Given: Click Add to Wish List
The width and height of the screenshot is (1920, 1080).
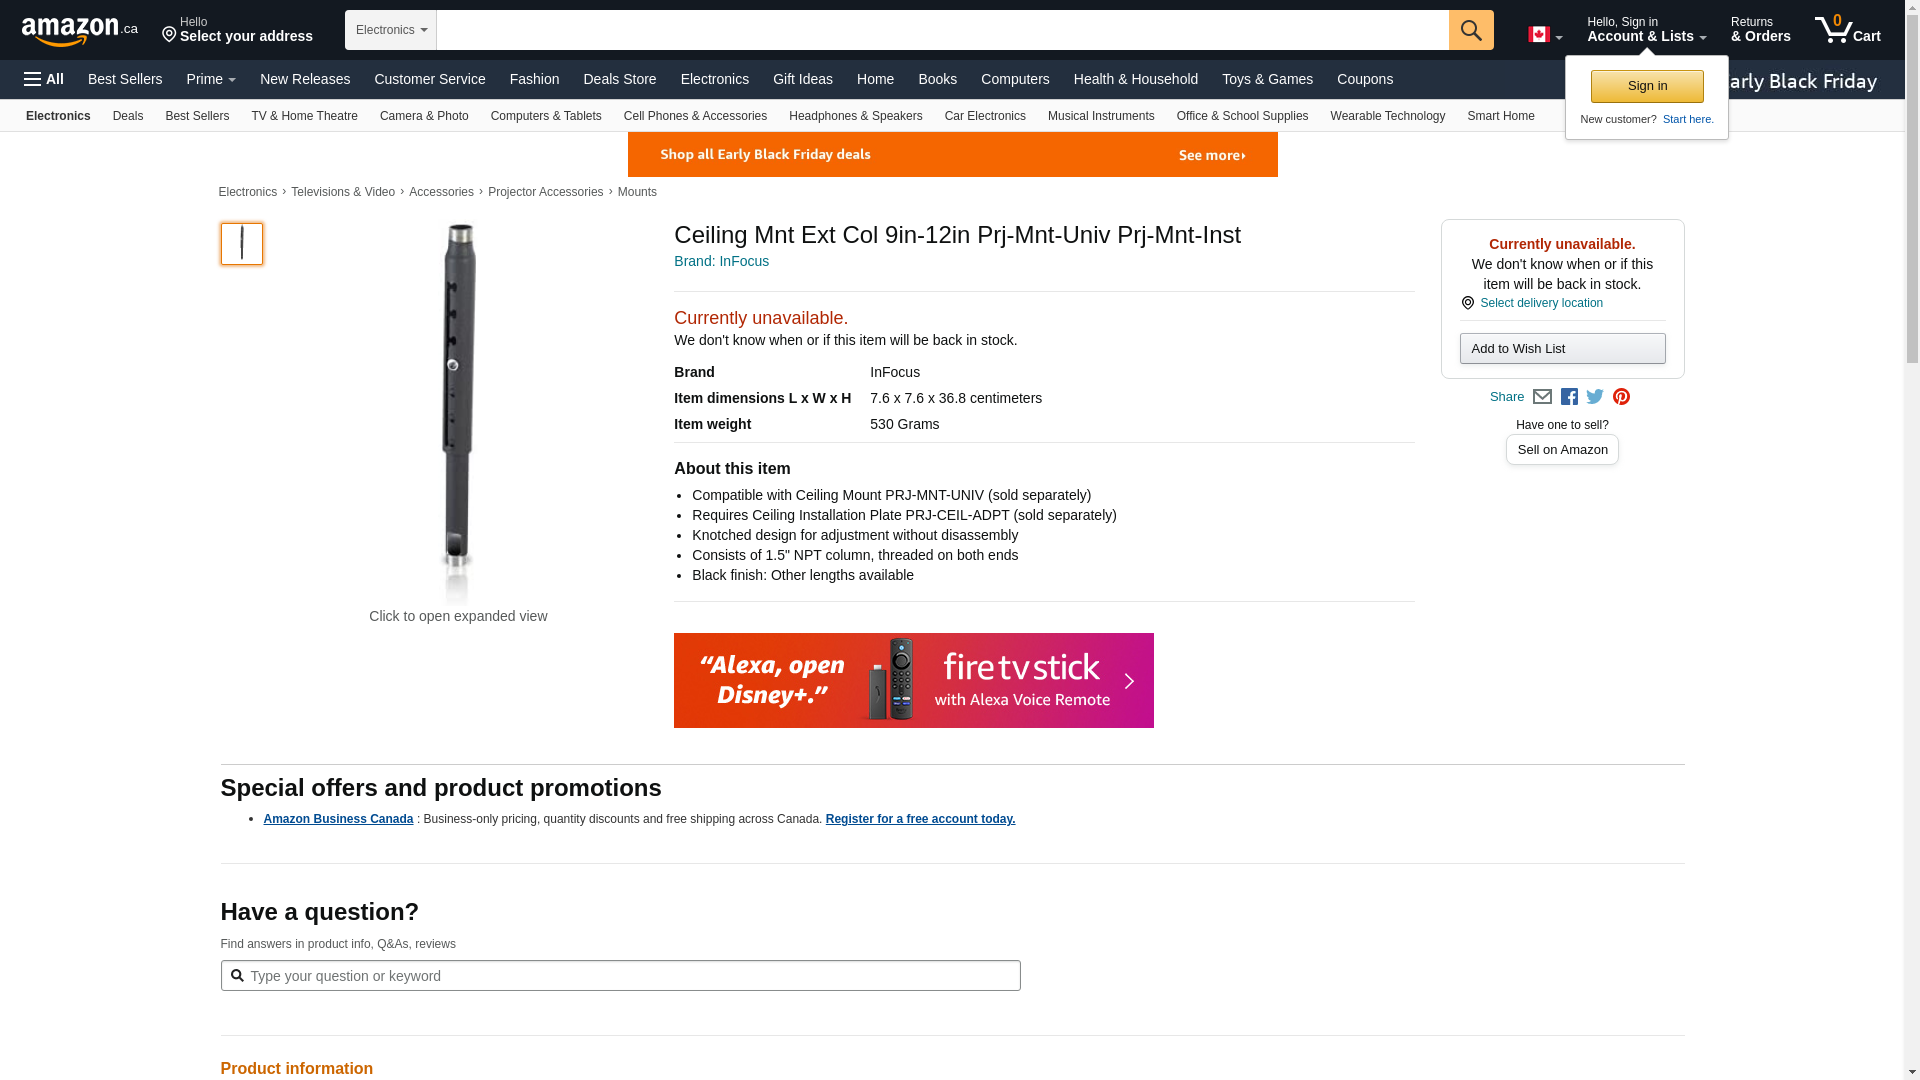Looking at the screenshot, I should (x=1562, y=348).
